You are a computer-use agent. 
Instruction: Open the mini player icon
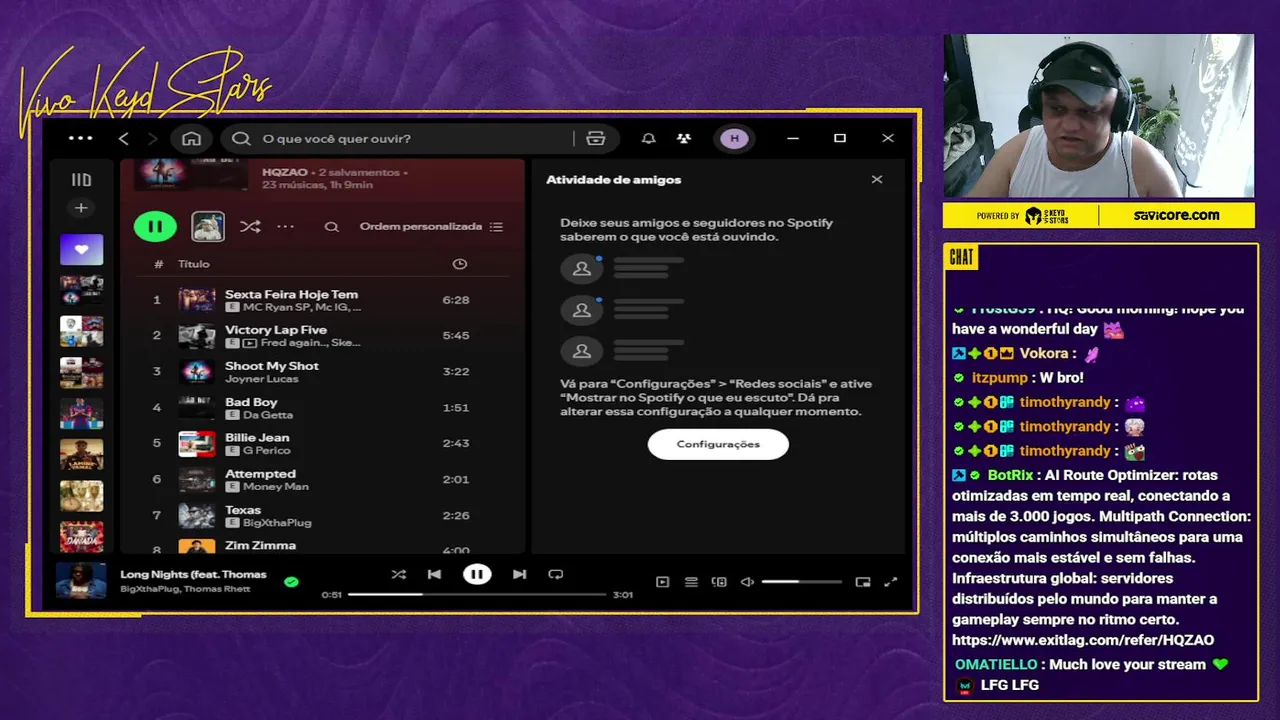pyautogui.click(x=863, y=582)
